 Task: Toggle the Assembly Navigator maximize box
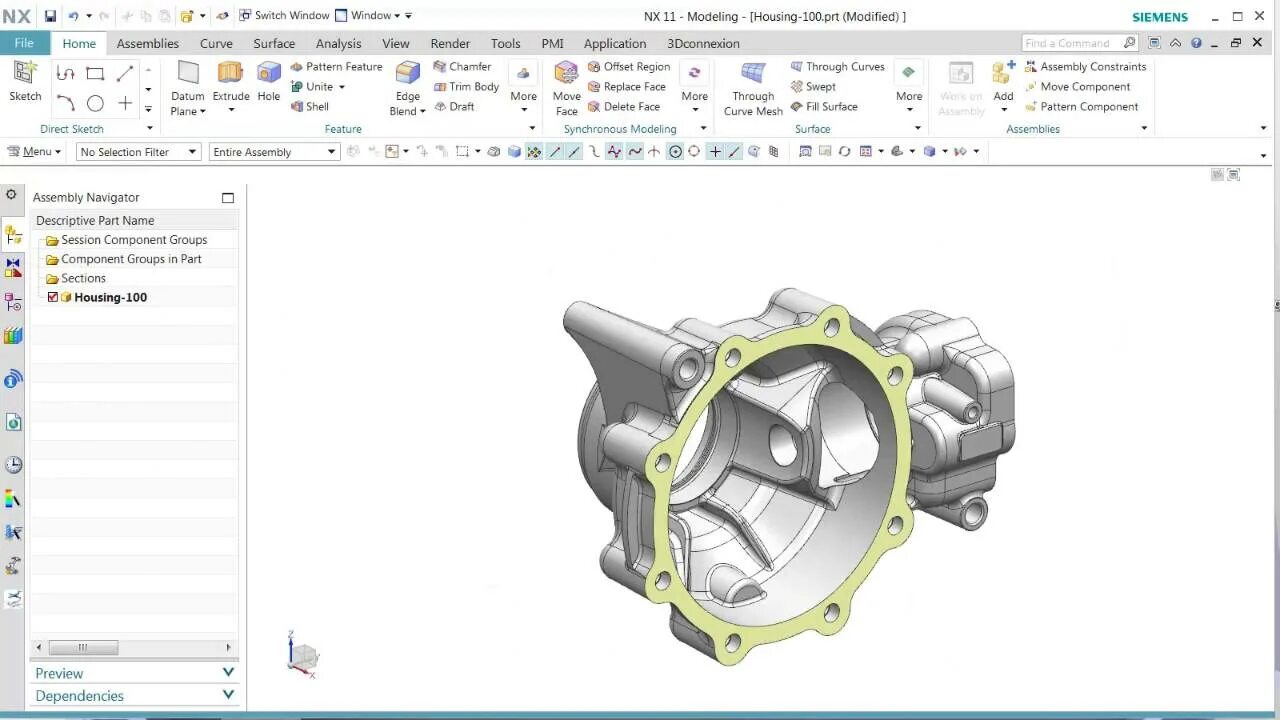tap(228, 198)
